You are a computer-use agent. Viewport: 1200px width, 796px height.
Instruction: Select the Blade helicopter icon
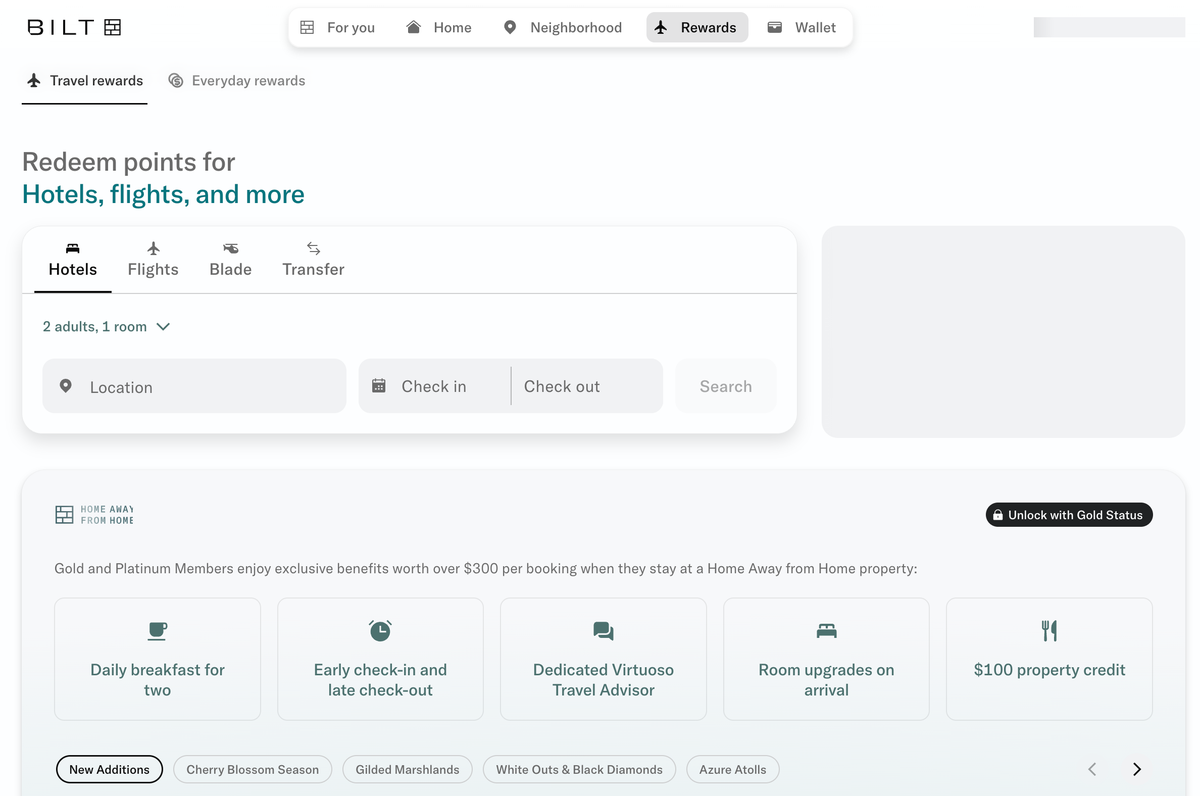coord(230,249)
